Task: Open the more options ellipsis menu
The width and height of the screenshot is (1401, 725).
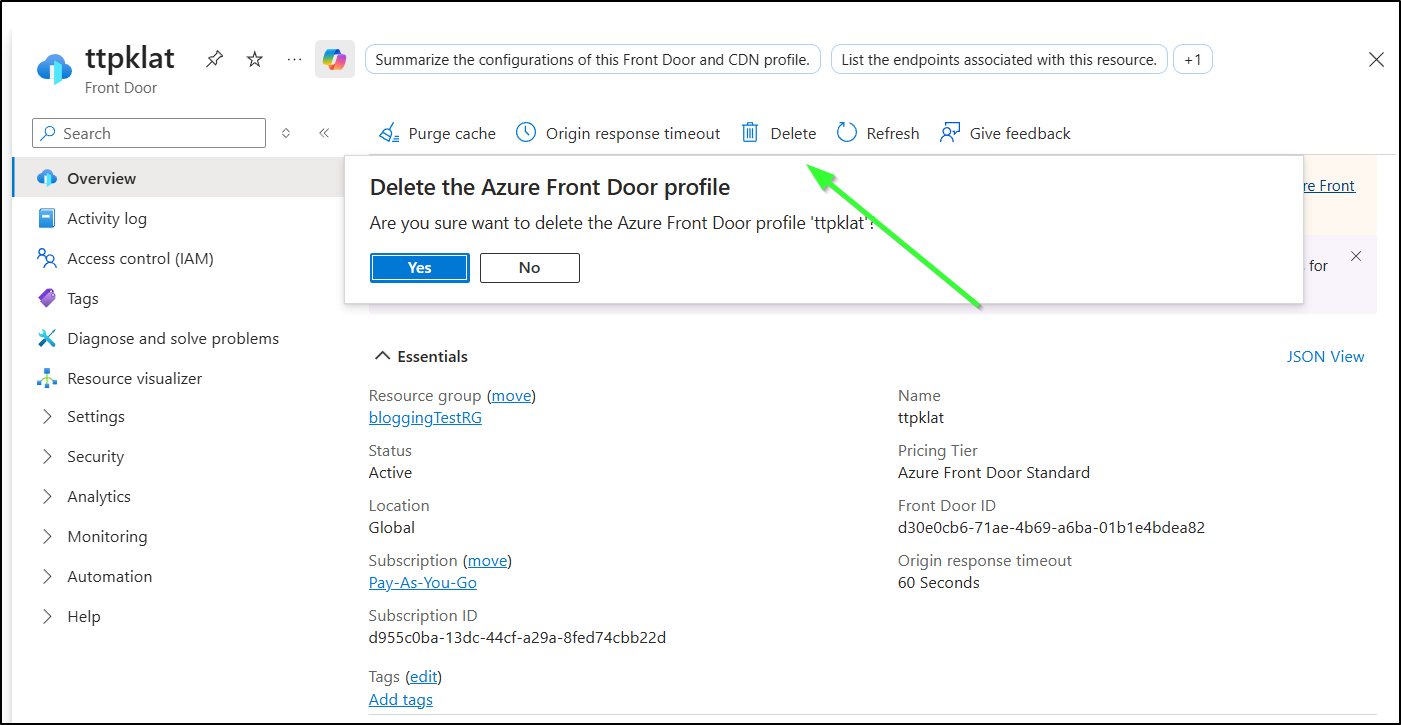Action: tap(294, 60)
